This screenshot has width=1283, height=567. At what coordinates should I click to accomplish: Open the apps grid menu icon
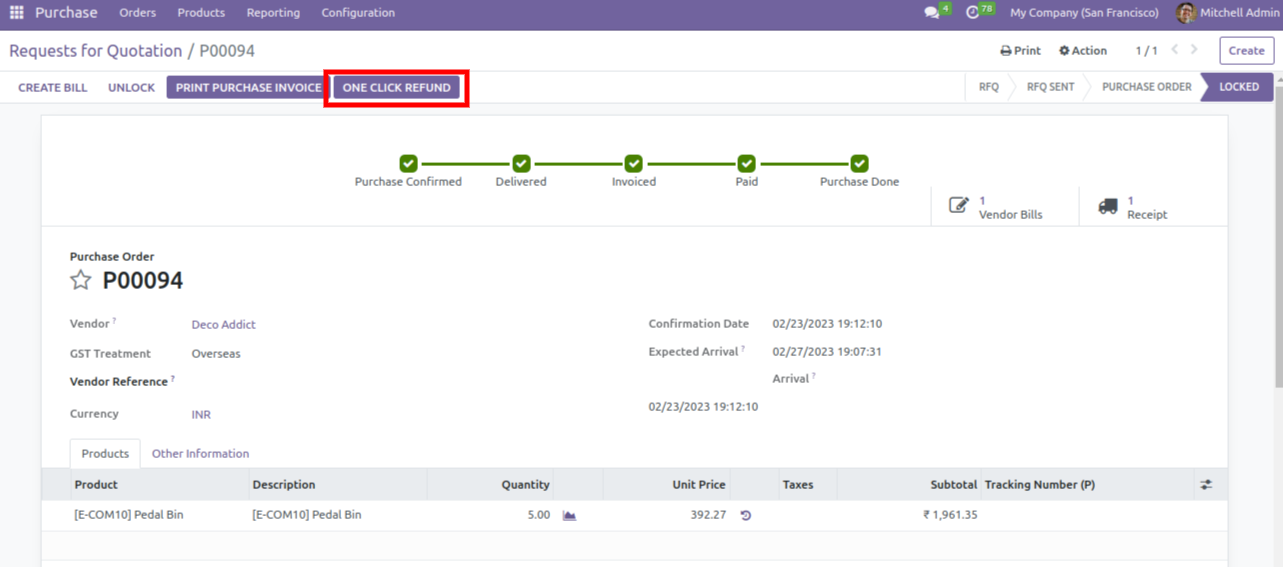click(x=16, y=13)
